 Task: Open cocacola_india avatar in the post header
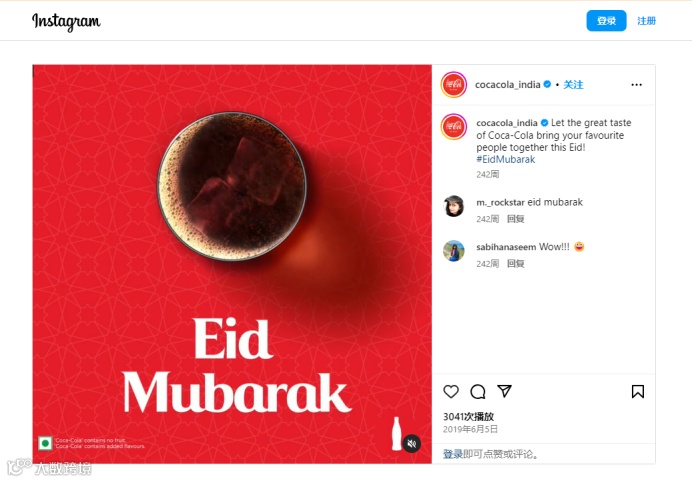click(453, 84)
